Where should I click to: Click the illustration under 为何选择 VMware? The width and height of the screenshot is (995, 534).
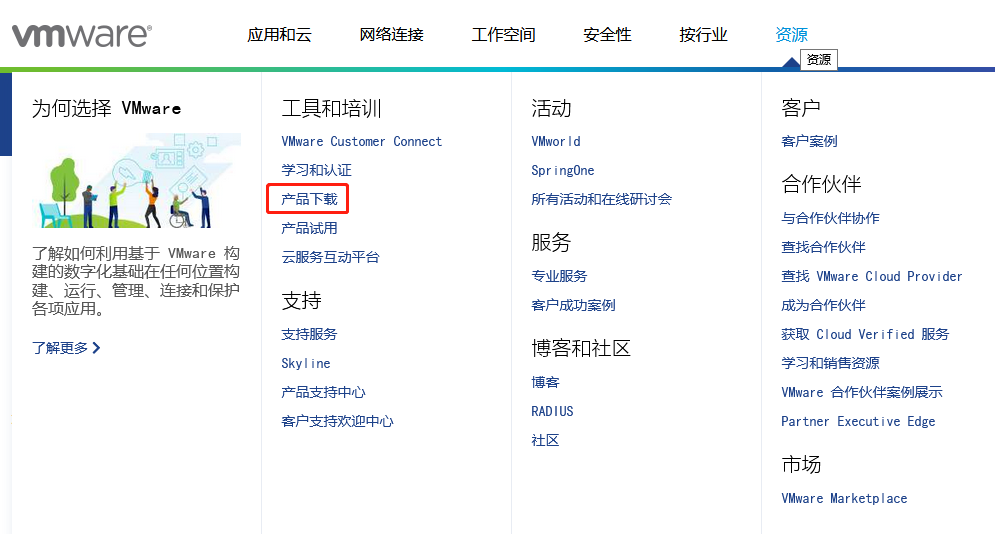click(136, 181)
